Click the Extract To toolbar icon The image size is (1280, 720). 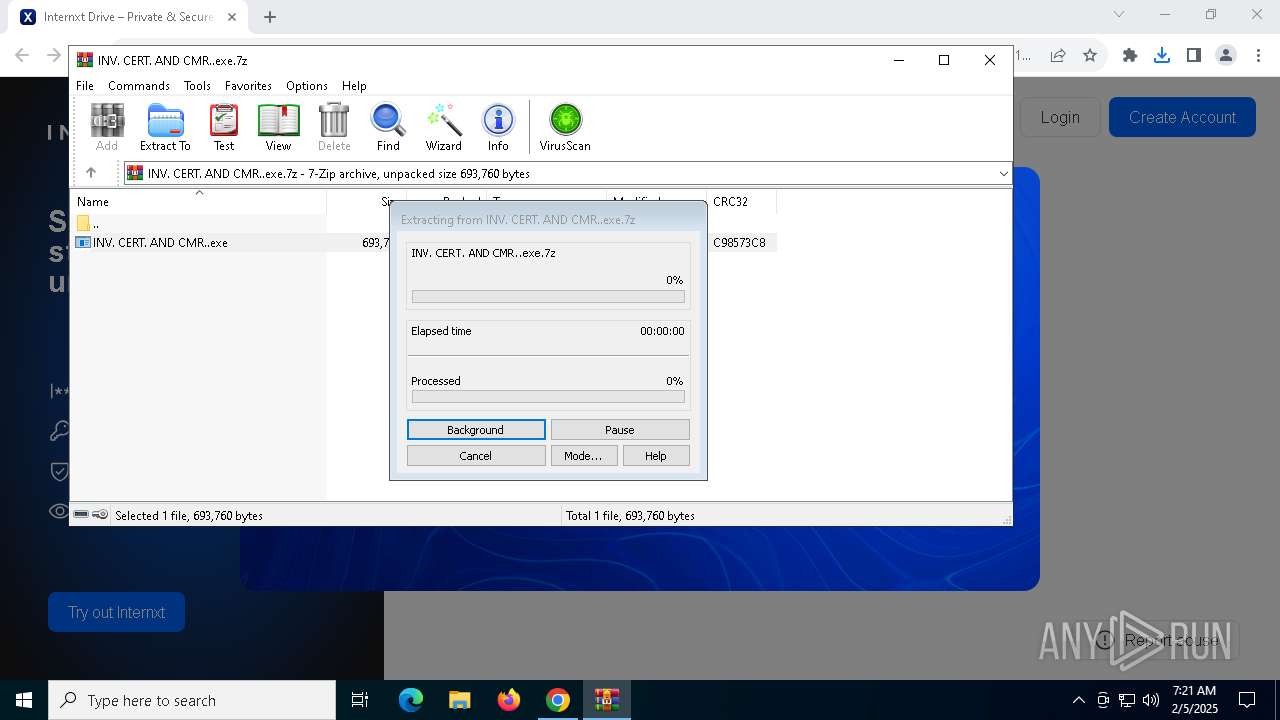tap(165, 127)
